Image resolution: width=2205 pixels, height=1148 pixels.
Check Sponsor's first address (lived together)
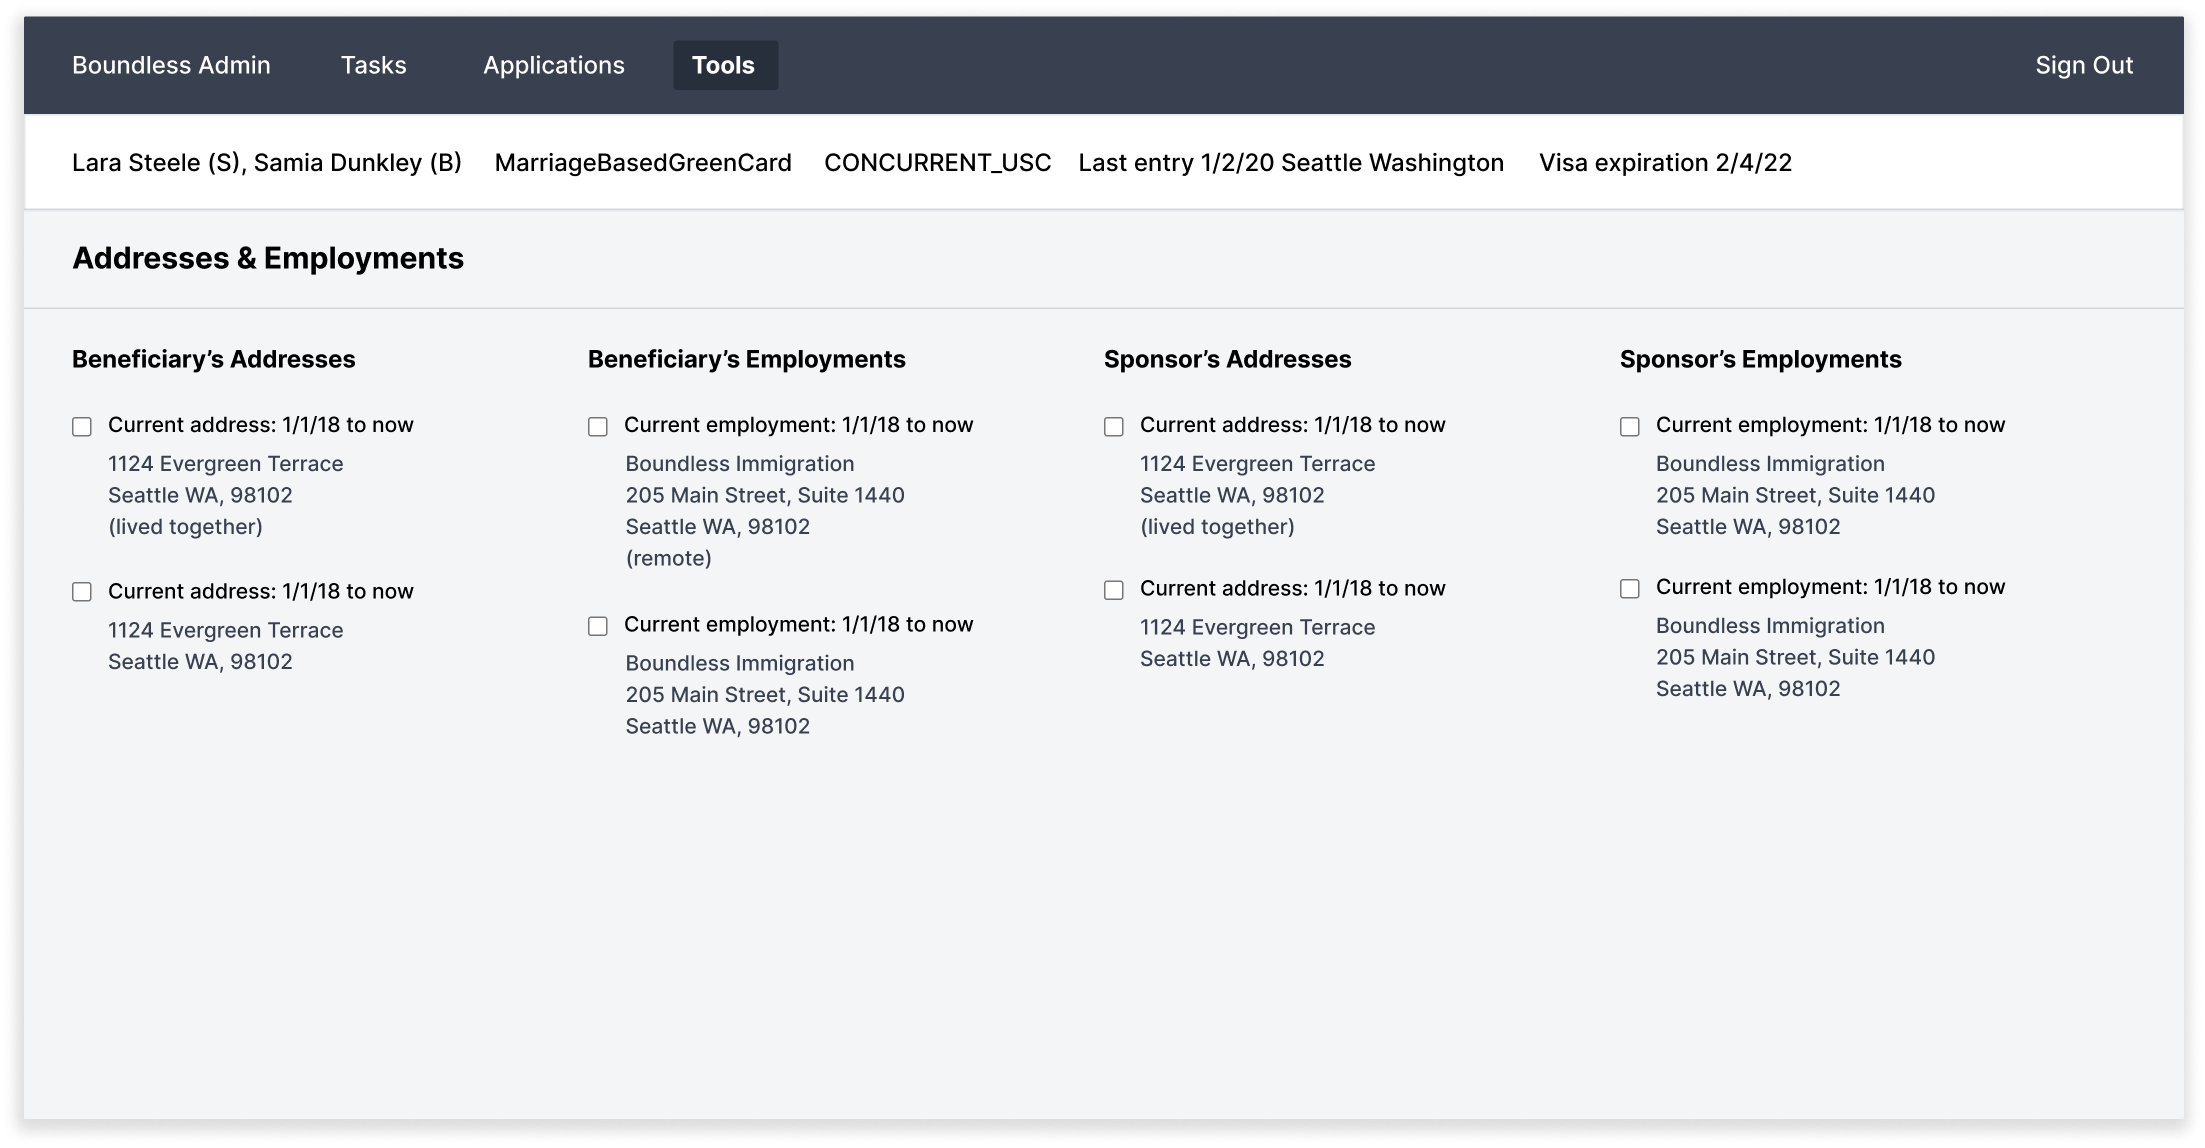[1114, 427]
